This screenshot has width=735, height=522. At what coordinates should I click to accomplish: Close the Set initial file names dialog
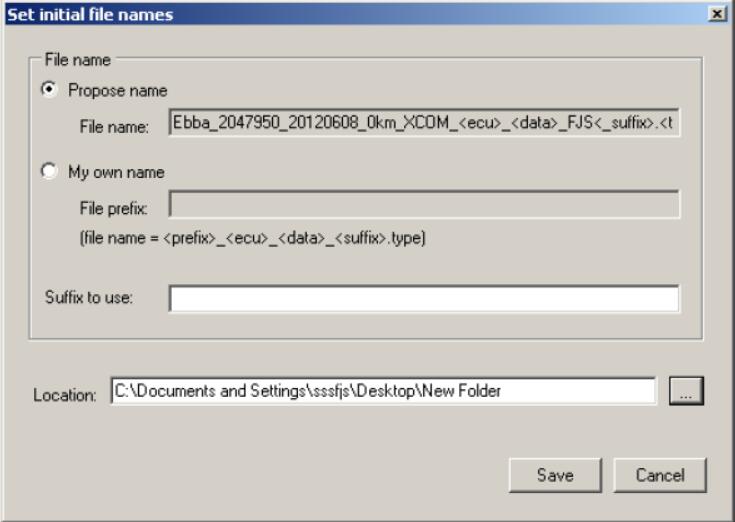point(717,14)
